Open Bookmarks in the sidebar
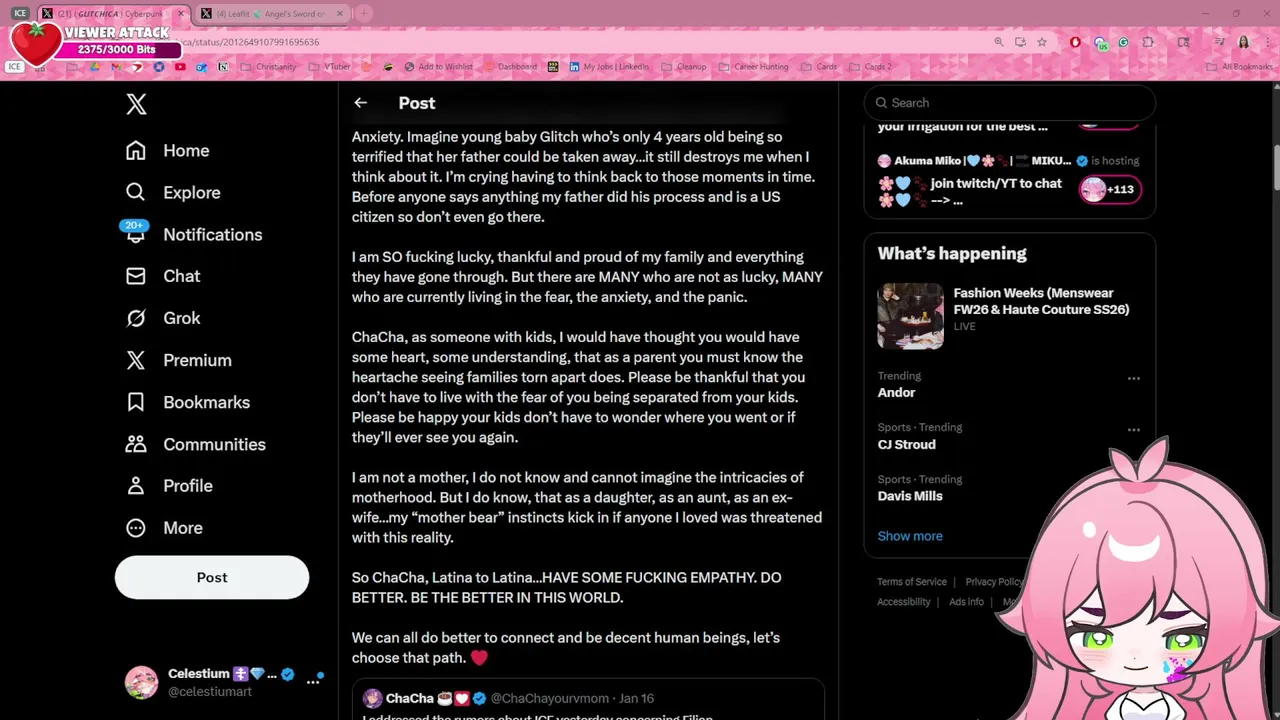Viewport: 1280px width, 720px height. click(x=187, y=402)
